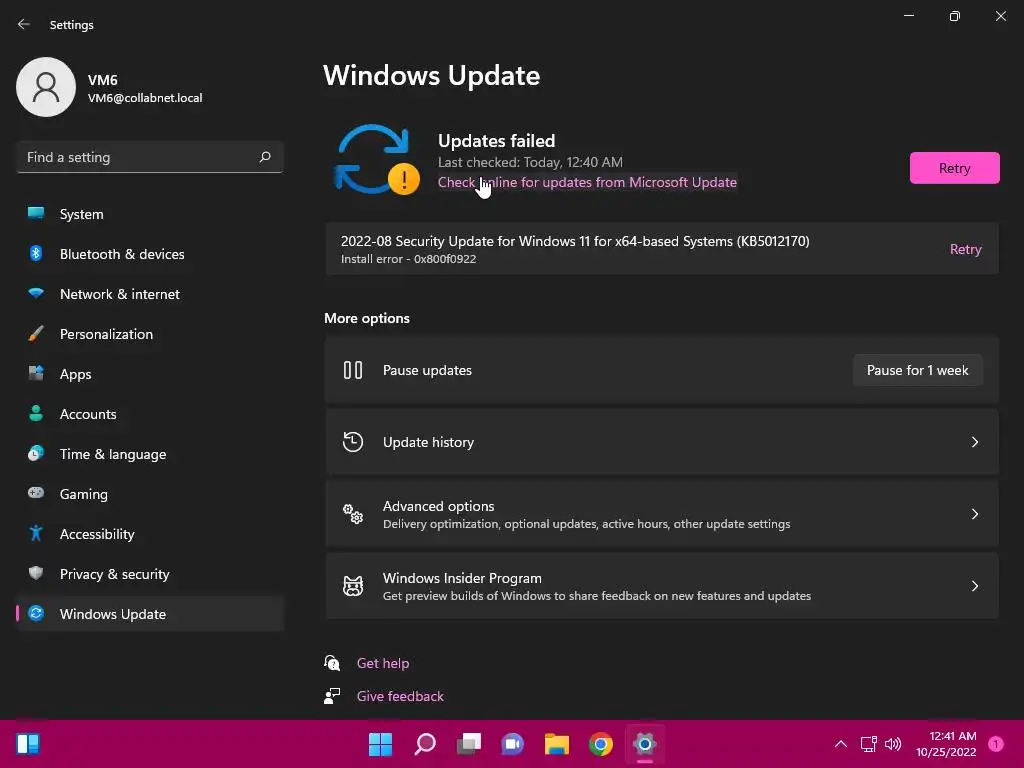Select Time & language label in sidebar
This screenshot has width=1024, height=768.
point(113,454)
